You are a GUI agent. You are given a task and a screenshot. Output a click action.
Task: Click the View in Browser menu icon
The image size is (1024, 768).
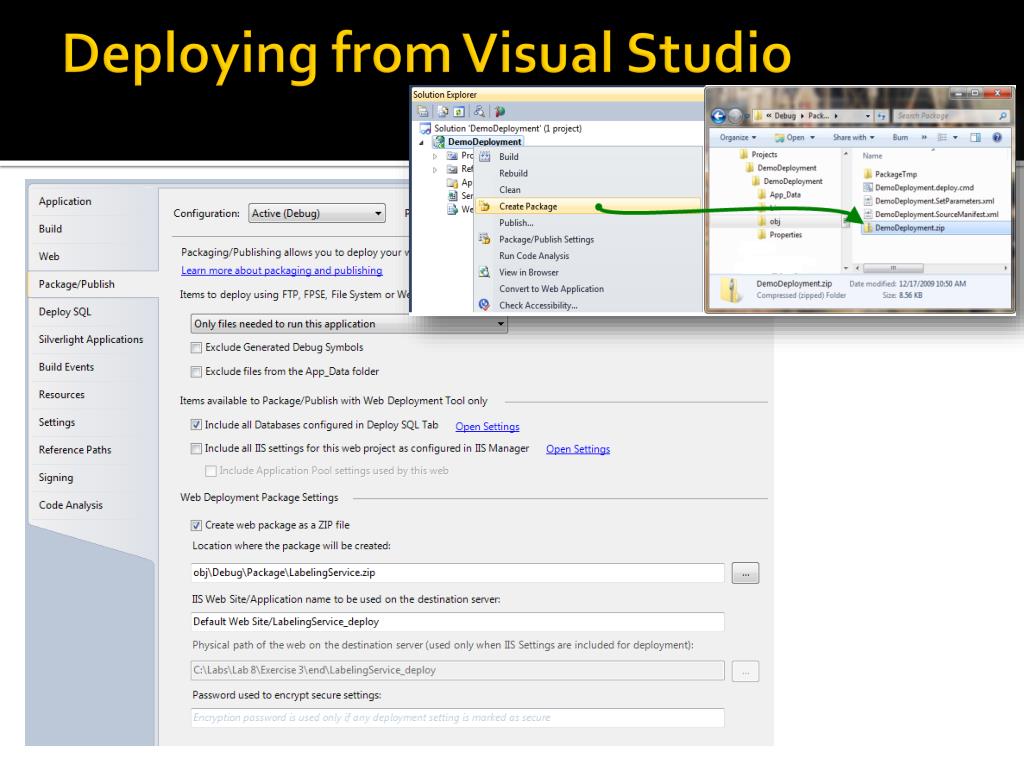485,272
